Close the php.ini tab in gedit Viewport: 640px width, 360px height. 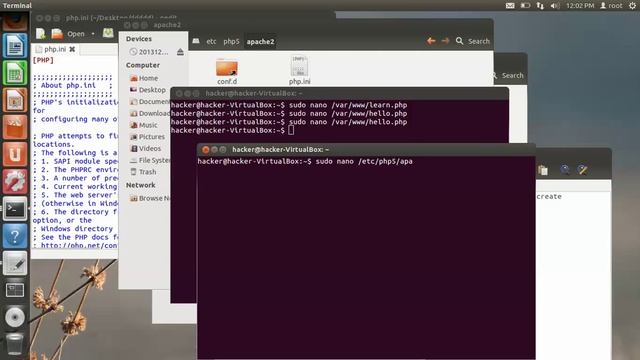pyautogui.click(x=72, y=49)
